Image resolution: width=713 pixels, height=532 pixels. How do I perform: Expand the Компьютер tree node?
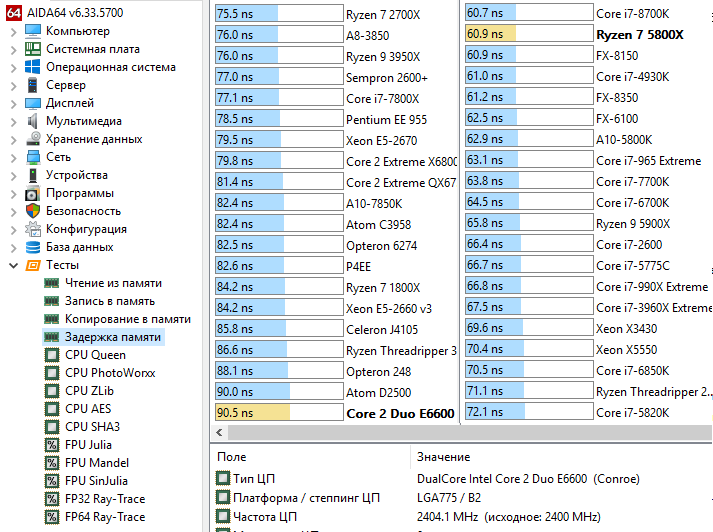(13, 31)
